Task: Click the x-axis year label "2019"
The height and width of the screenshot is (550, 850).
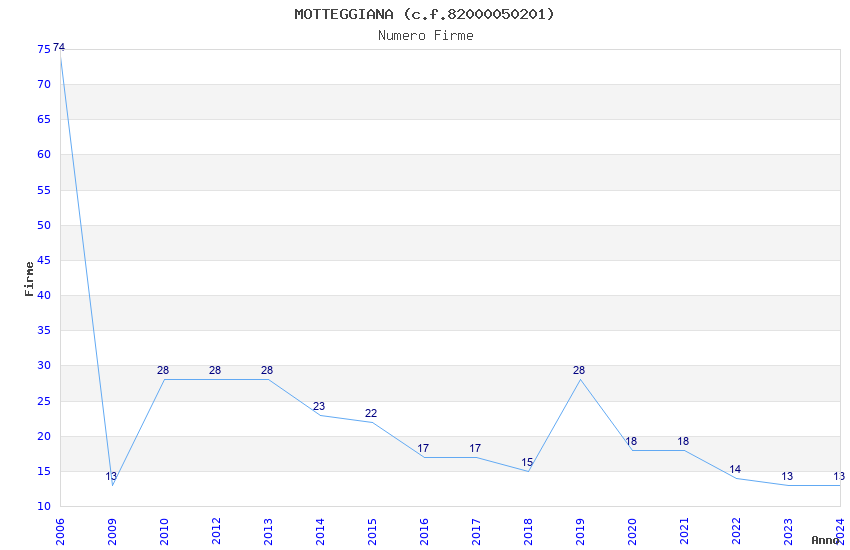Action: coord(581,532)
